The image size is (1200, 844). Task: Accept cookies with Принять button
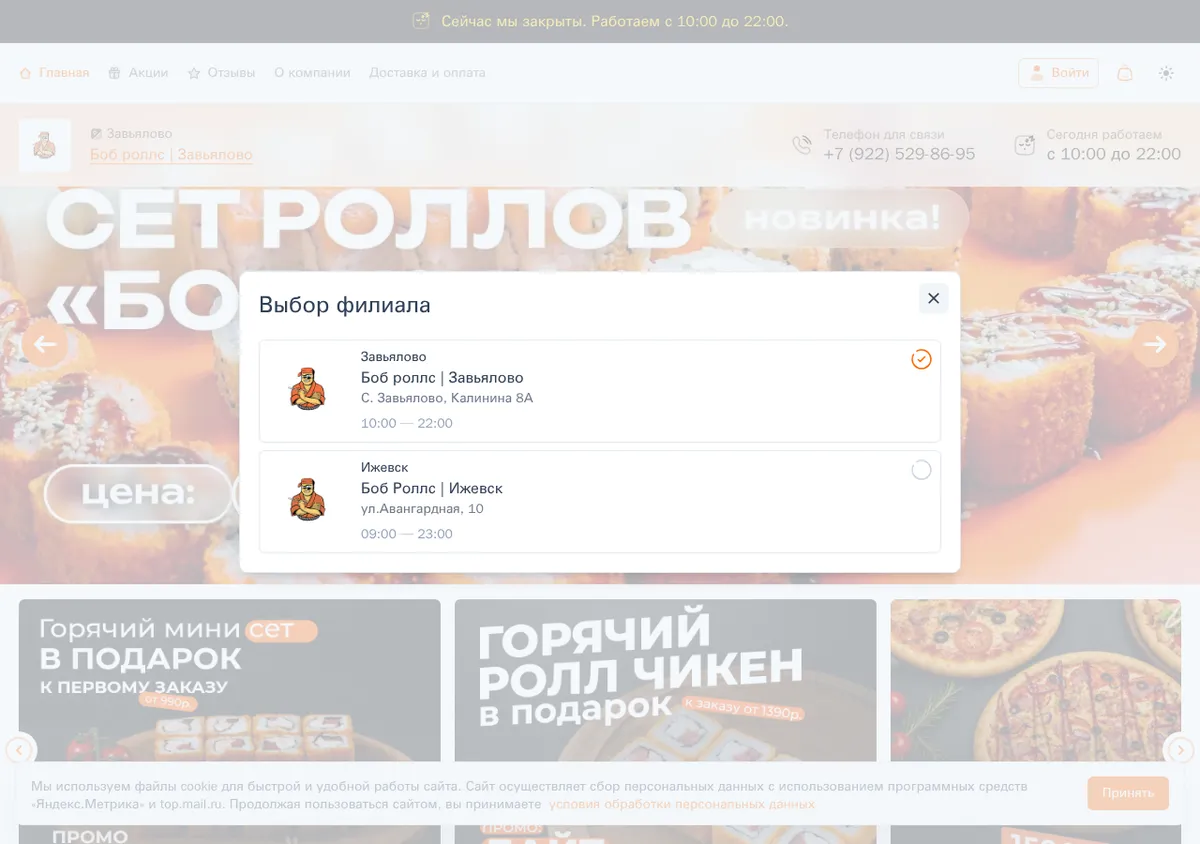pyautogui.click(x=1128, y=793)
